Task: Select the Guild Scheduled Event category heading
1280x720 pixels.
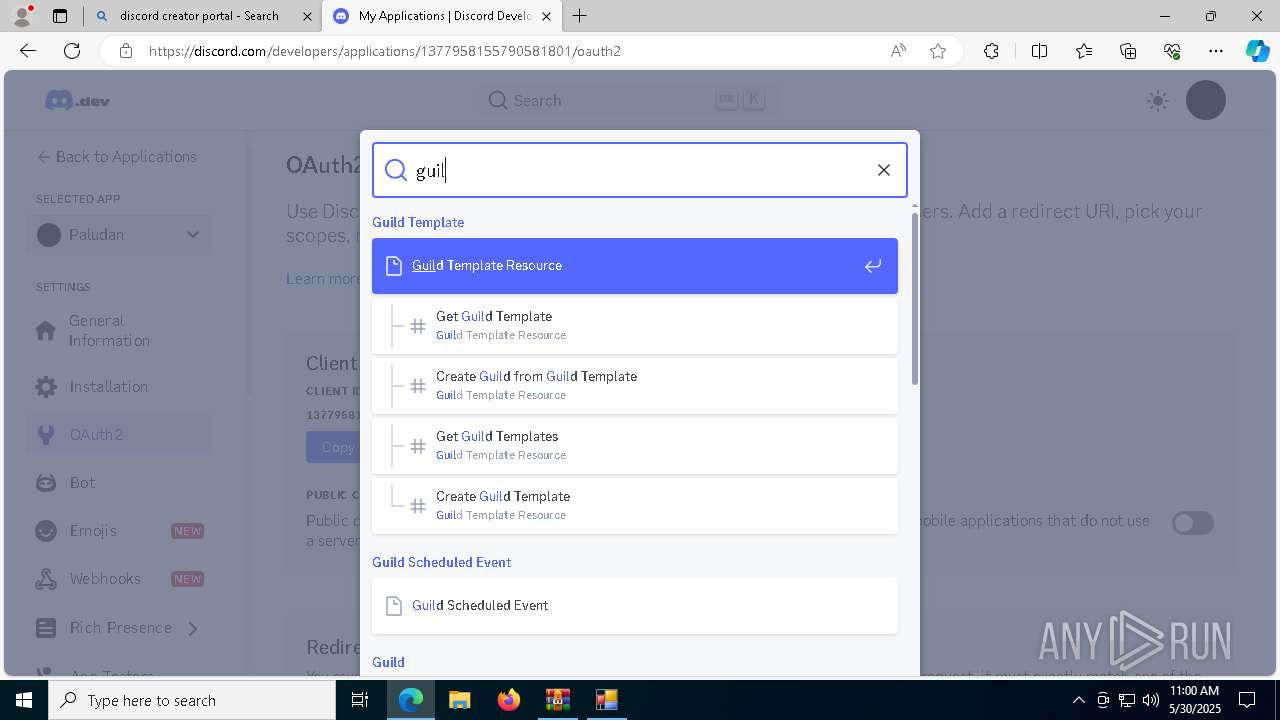Action: pos(441,562)
